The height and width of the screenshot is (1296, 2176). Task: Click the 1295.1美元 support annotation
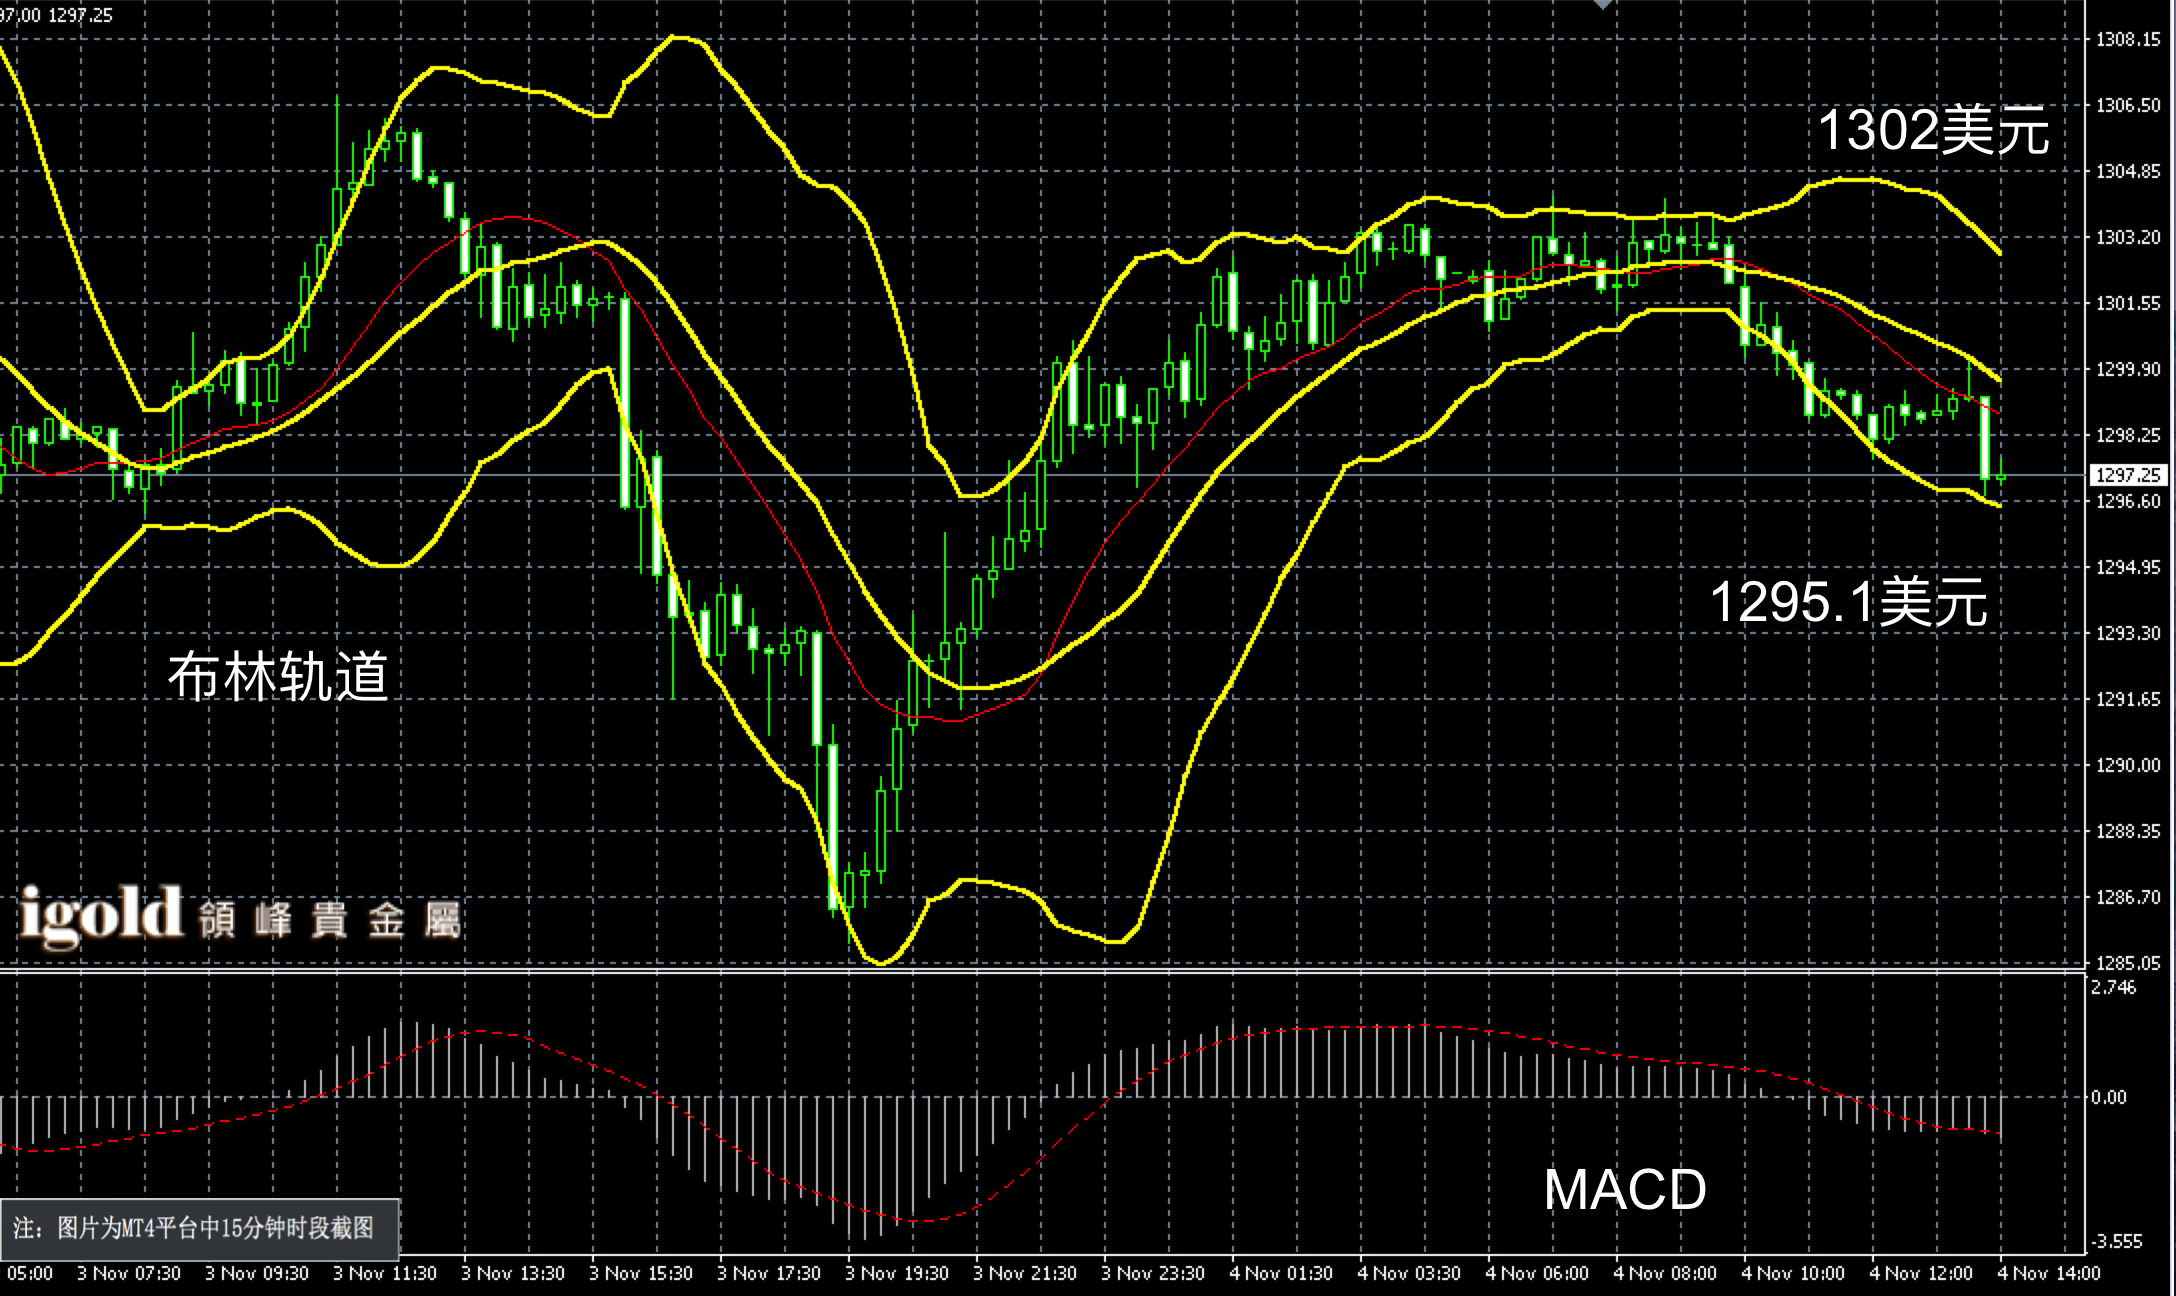[1848, 603]
